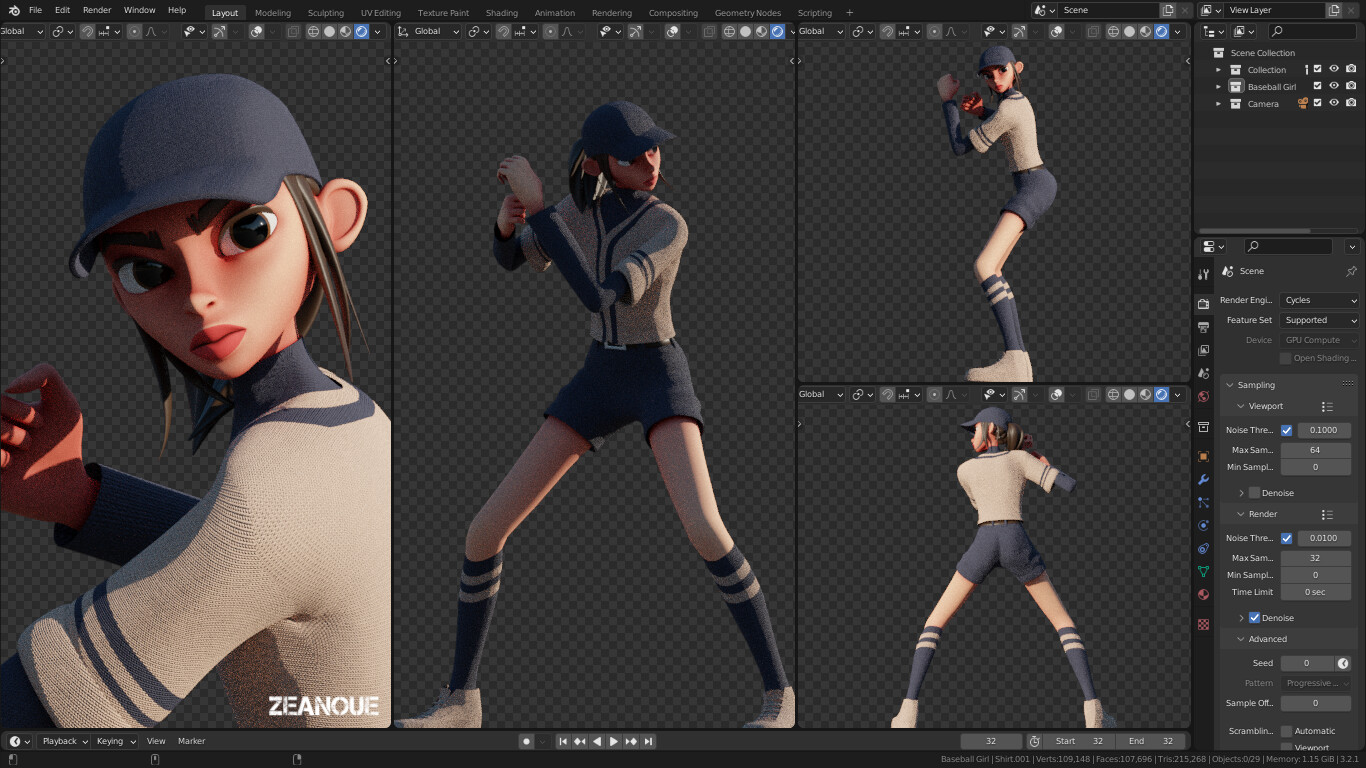Open the Render menu

tap(97, 10)
